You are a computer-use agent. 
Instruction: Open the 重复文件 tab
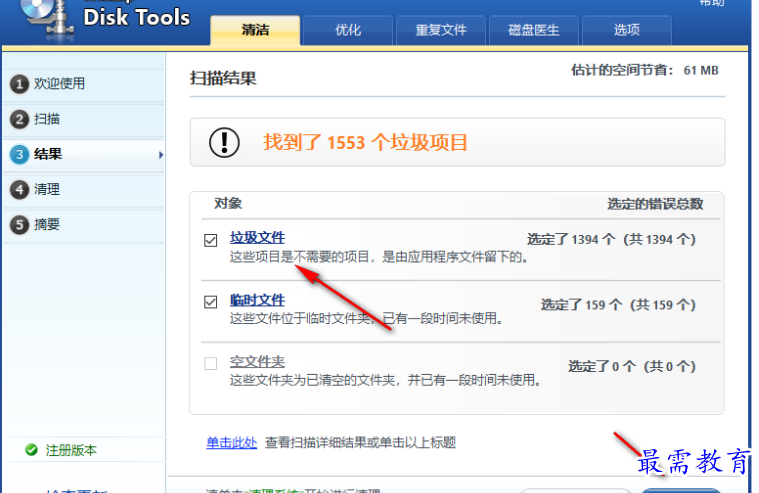[x=440, y=30]
